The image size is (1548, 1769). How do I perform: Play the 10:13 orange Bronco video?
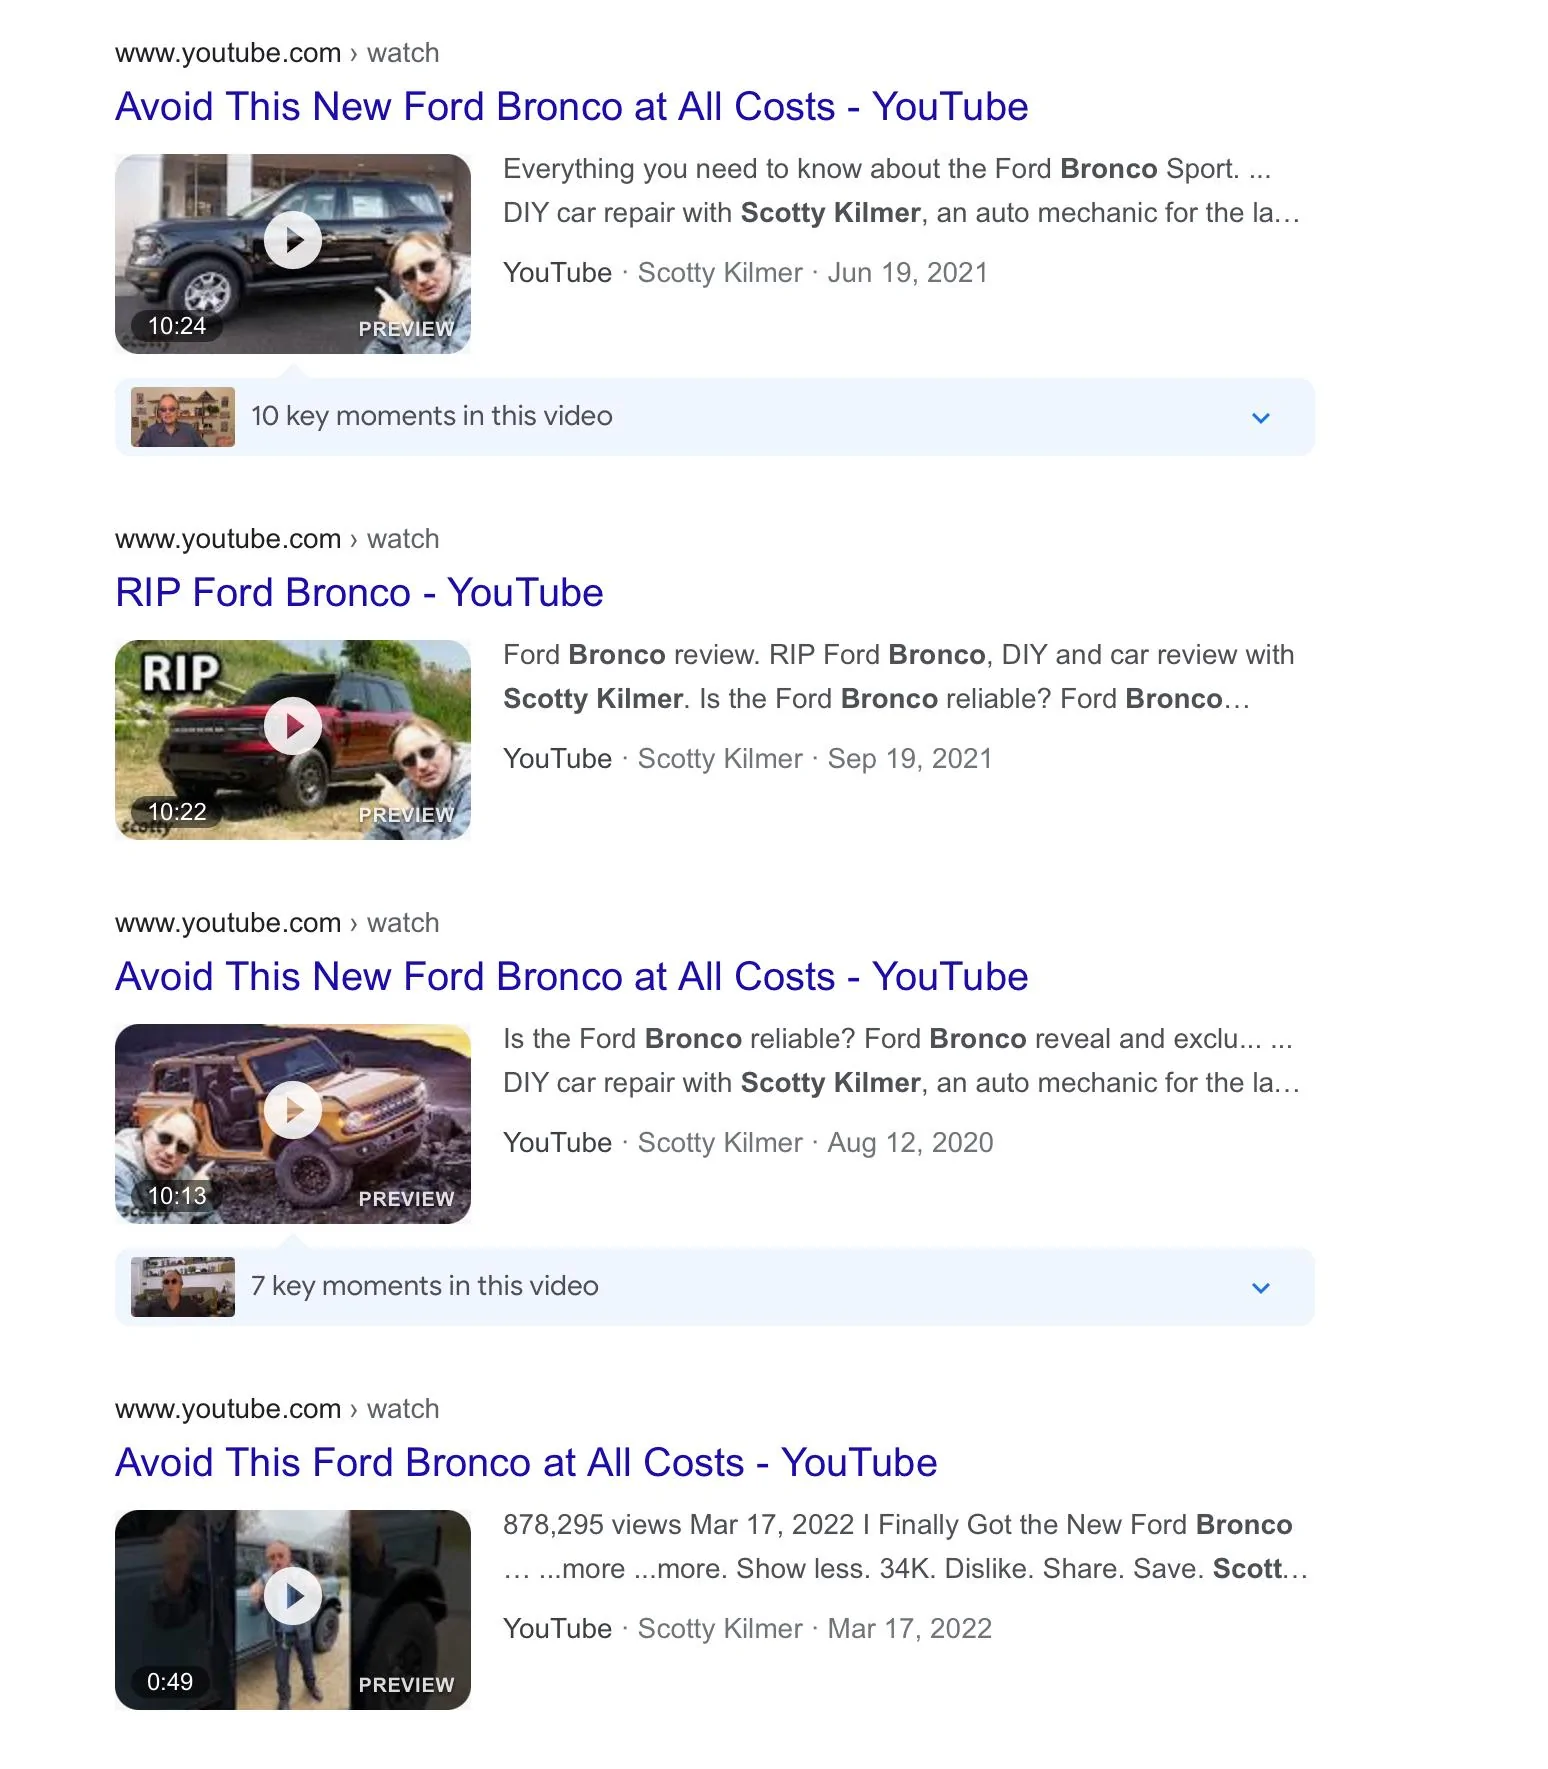[293, 1111]
